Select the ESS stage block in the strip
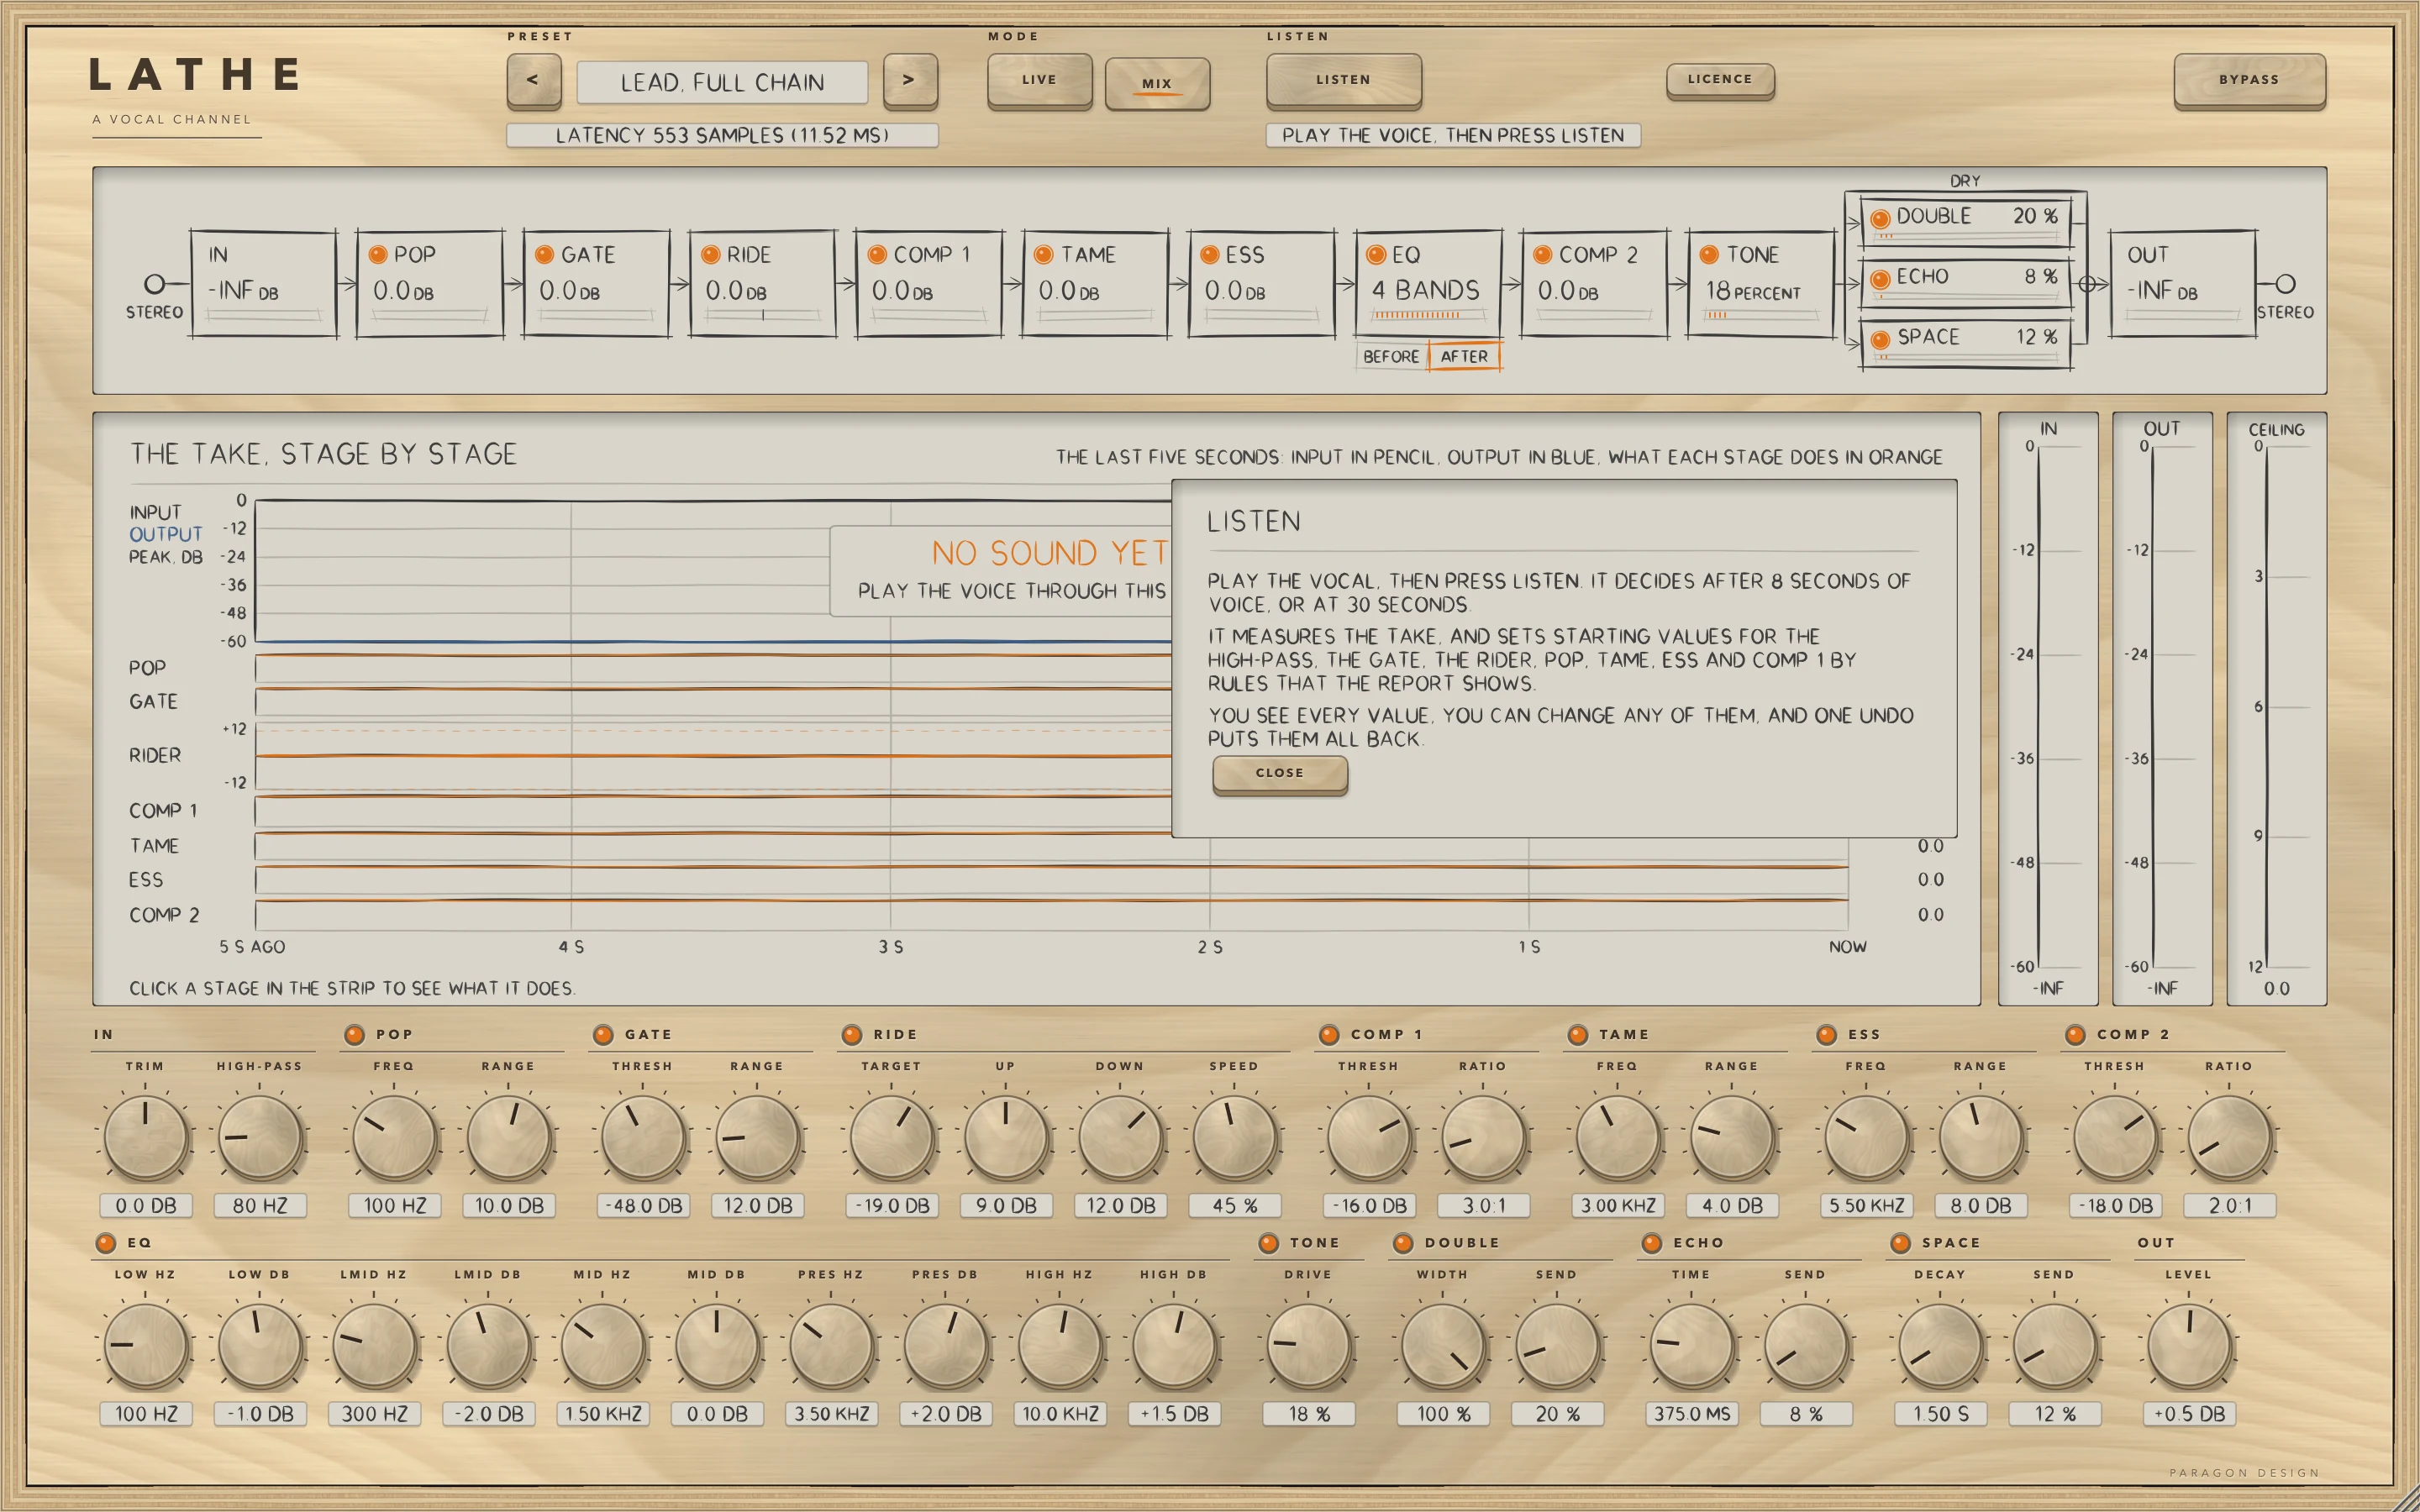Viewport: 2420px width, 1512px height. click(1261, 284)
